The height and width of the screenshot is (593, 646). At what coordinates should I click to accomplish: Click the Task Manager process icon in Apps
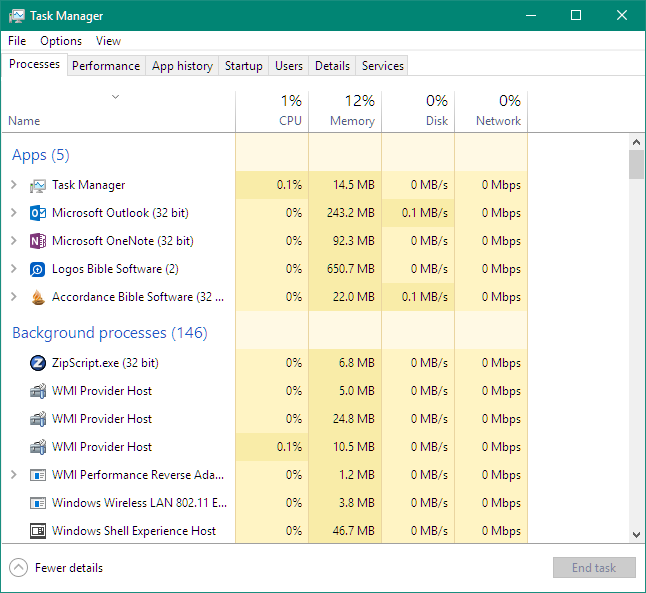[38, 185]
